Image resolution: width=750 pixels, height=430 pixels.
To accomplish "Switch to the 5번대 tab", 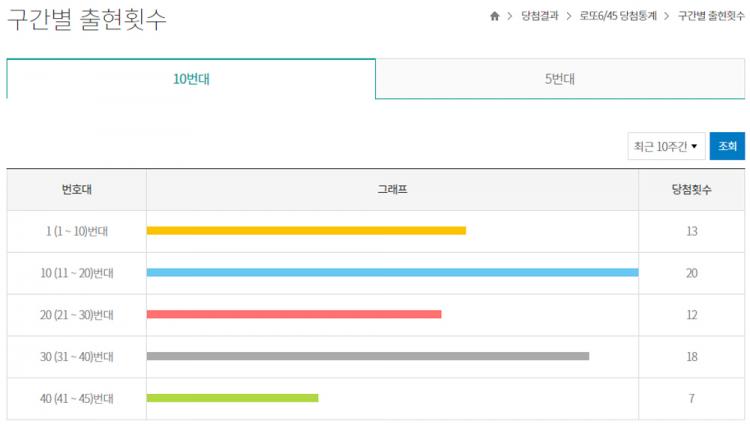I will pyautogui.click(x=560, y=79).
